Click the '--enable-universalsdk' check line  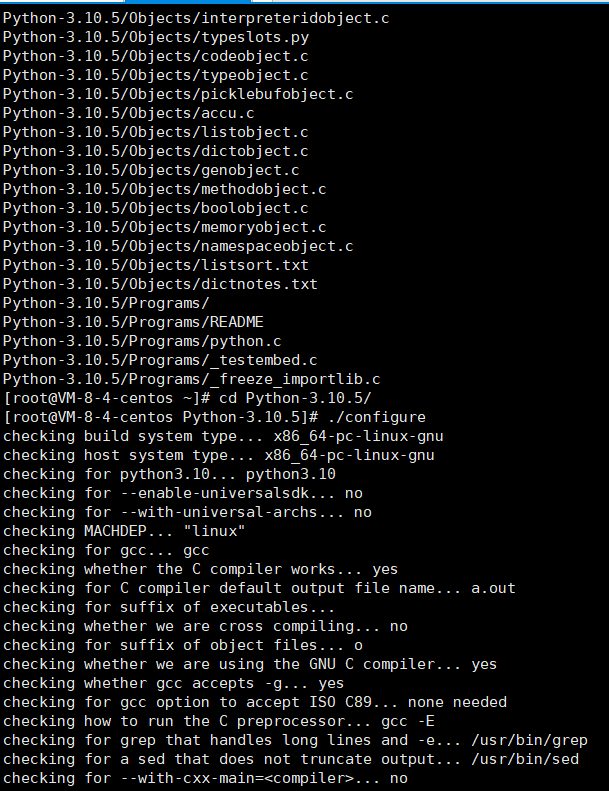(x=182, y=493)
